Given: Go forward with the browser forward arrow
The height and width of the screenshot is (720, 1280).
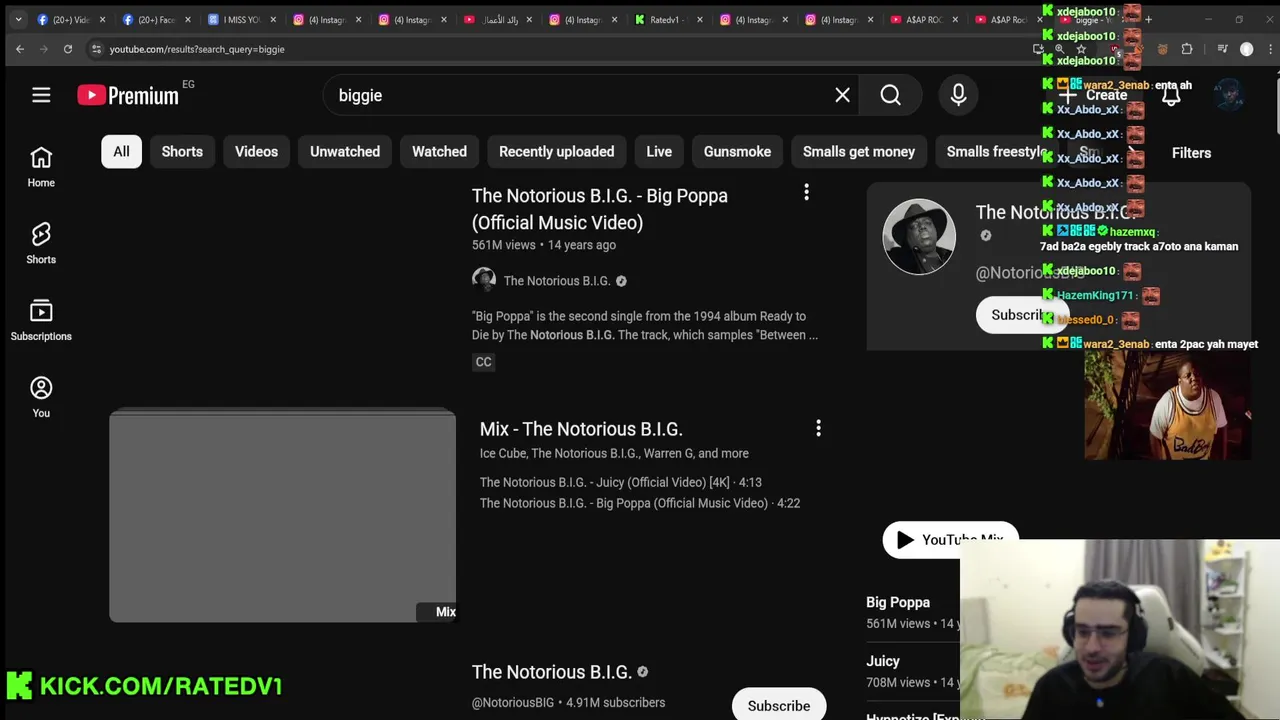Looking at the screenshot, I should pyautogui.click(x=44, y=49).
